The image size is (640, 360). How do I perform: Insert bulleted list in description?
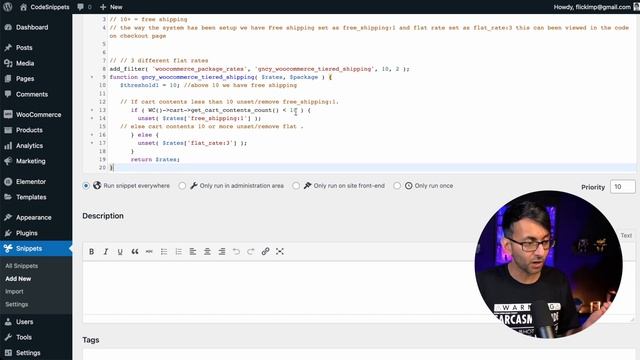pyautogui.click(x=164, y=251)
